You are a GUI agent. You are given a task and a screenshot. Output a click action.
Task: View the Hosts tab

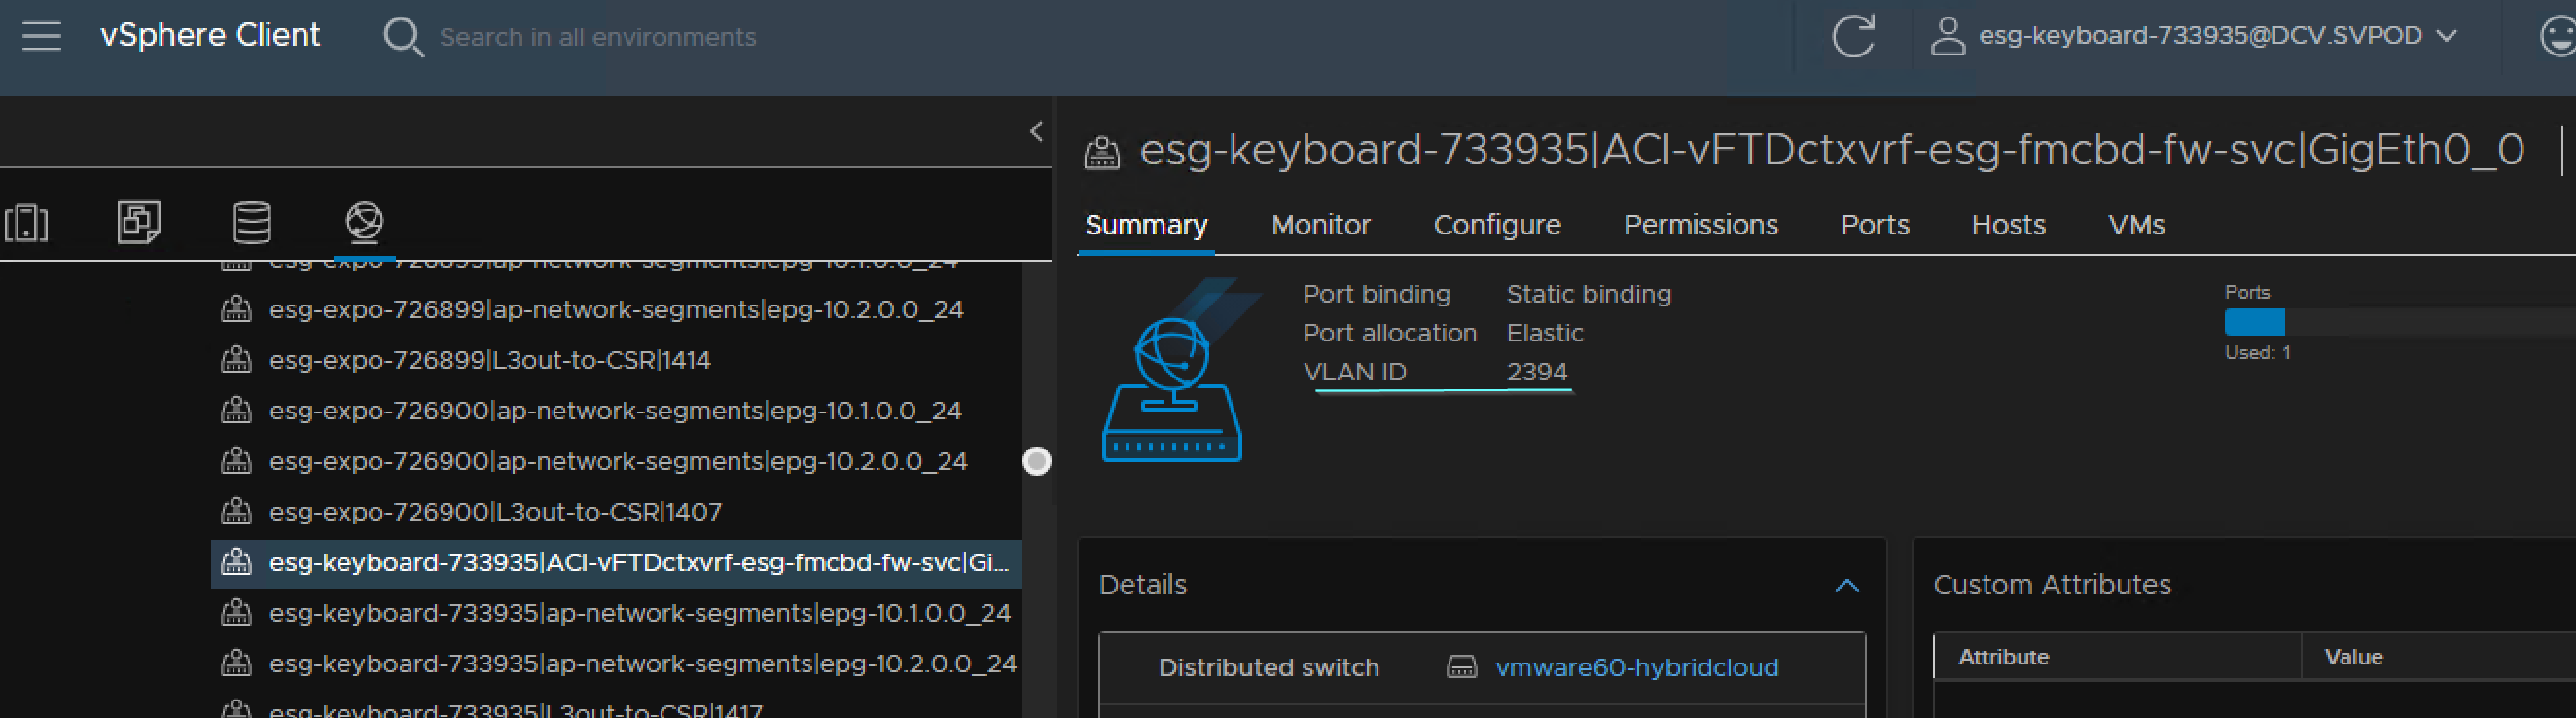click(x=2008, y=225)
